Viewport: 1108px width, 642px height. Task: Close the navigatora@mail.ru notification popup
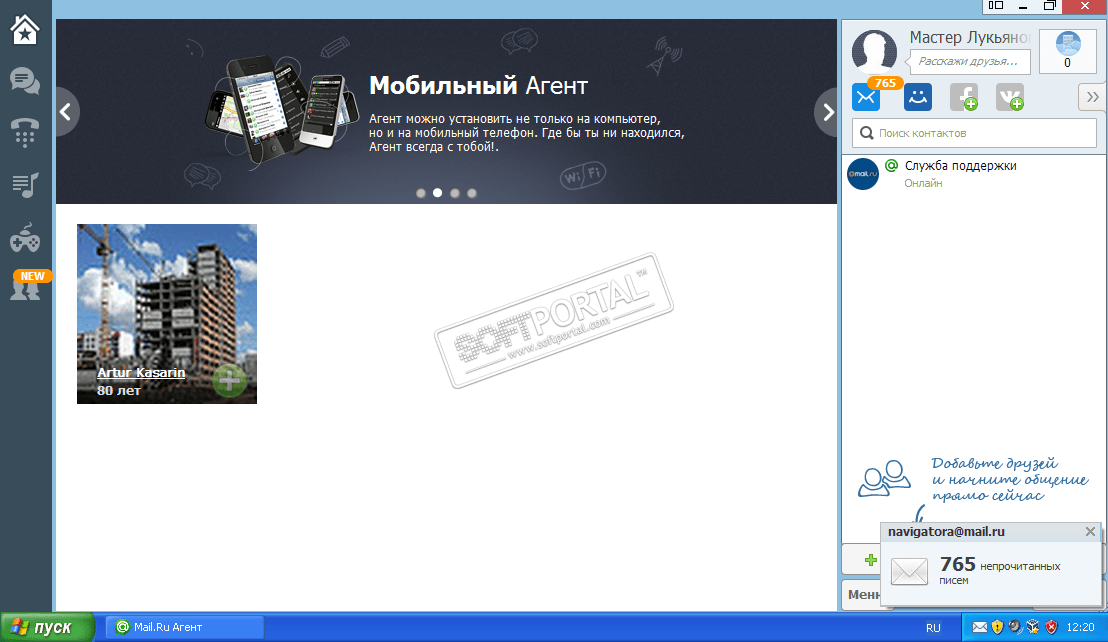[x=1090, y=532]
